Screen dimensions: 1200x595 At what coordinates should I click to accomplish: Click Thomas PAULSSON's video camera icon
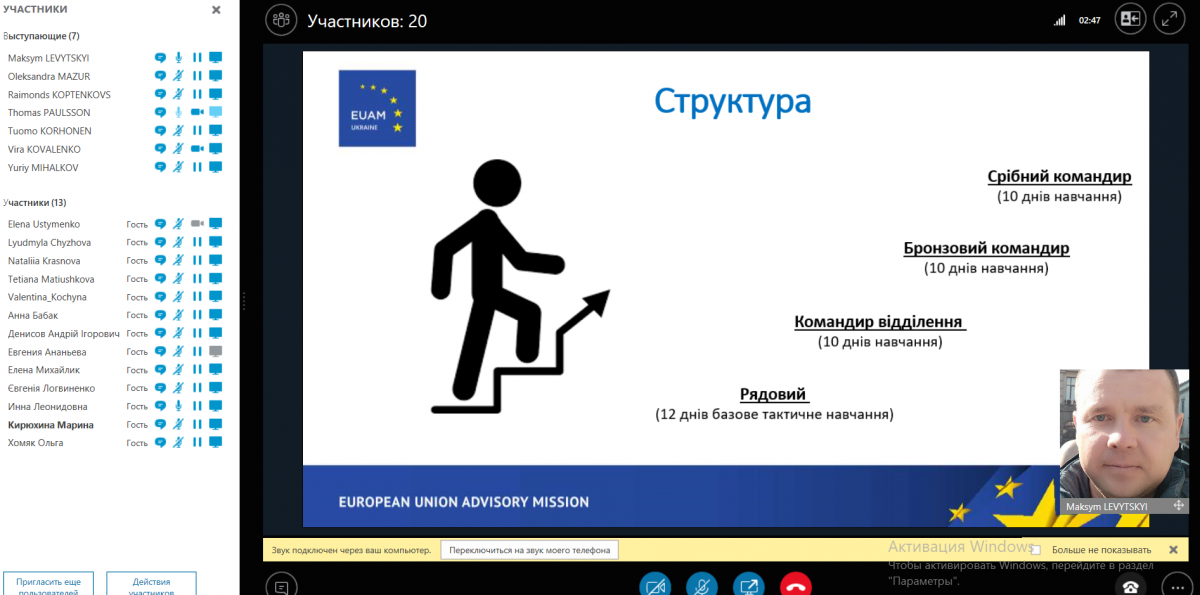[x=197, y=112]
